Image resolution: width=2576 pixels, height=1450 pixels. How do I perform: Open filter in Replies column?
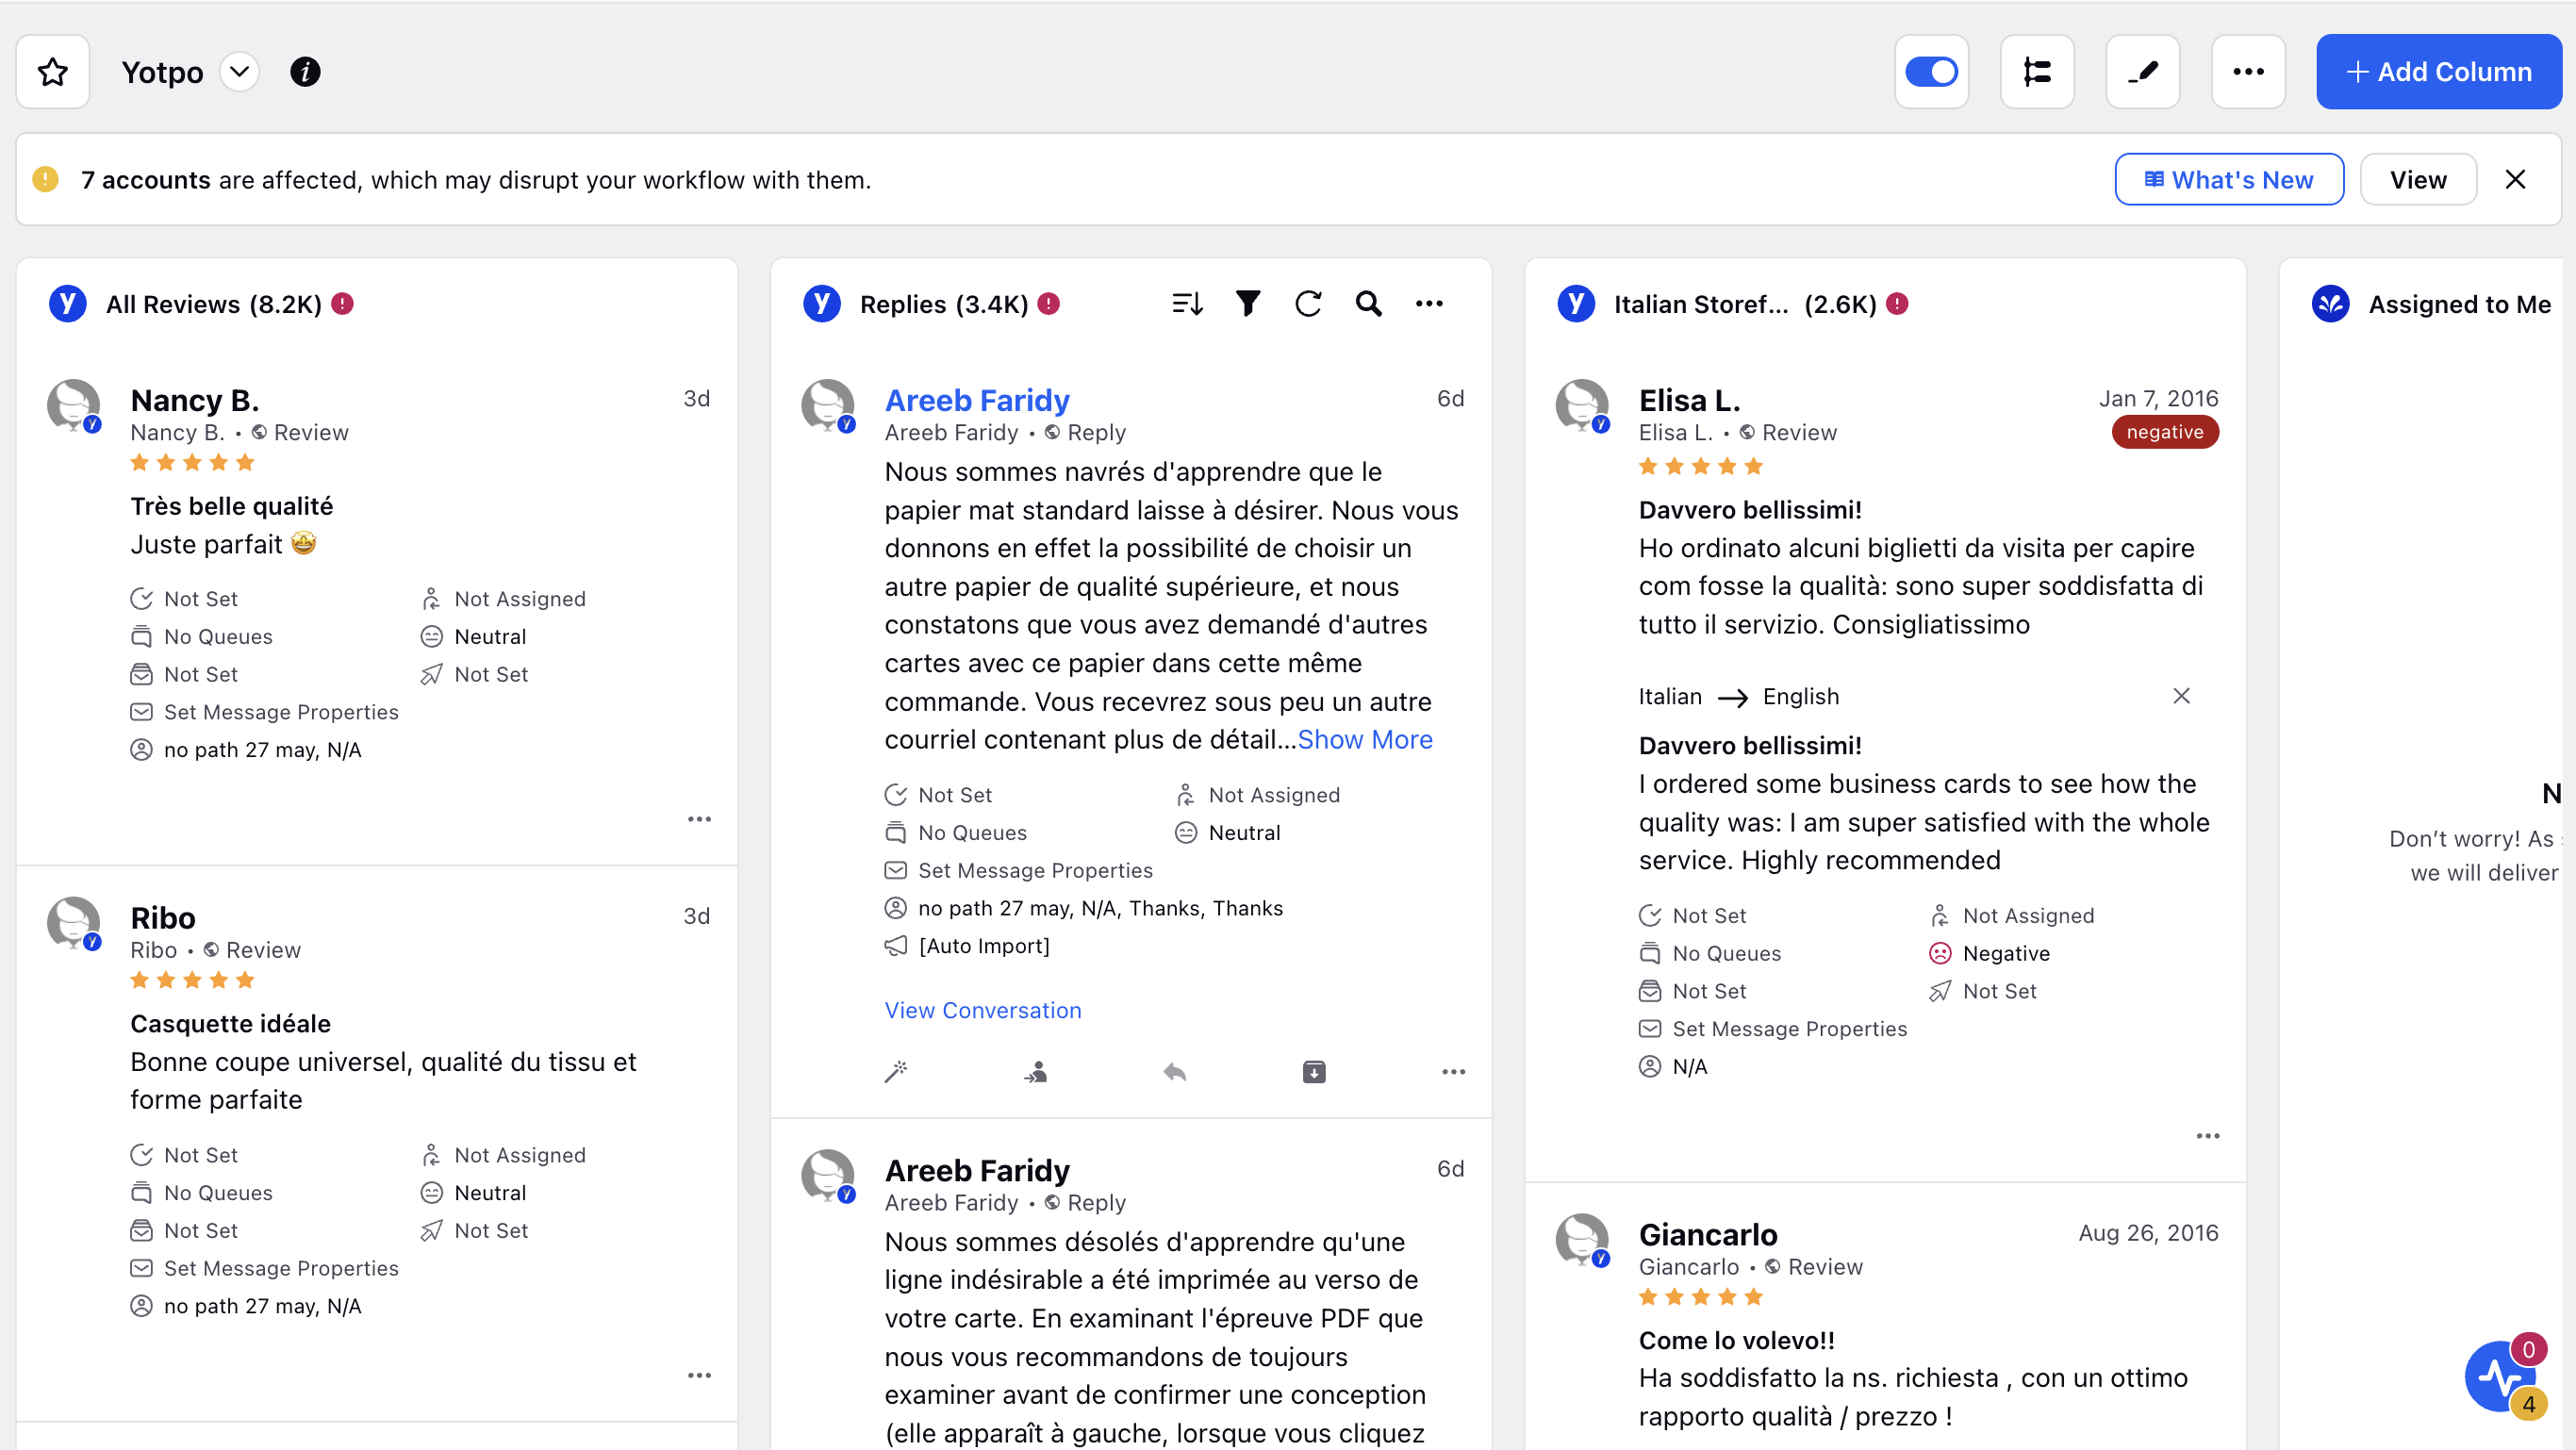click(1247, 303)
